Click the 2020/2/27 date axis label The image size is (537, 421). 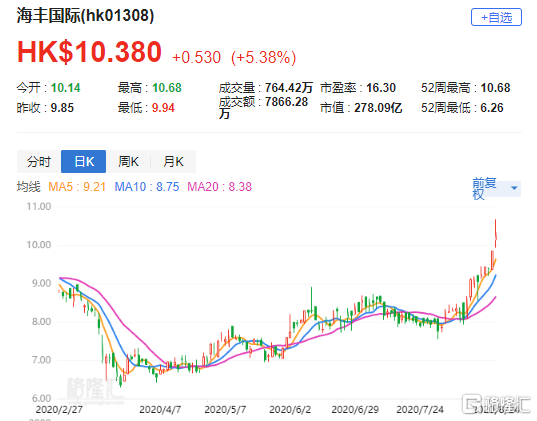(x=59, y=410)
